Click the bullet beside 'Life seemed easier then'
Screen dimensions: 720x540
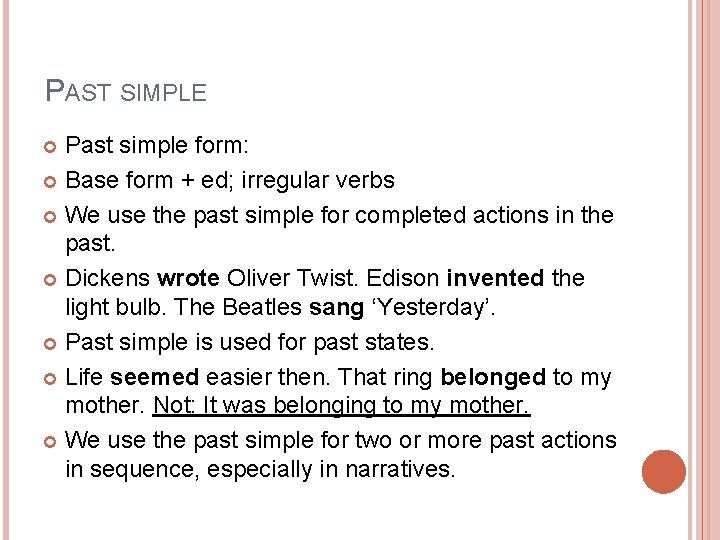coord(50,378)
